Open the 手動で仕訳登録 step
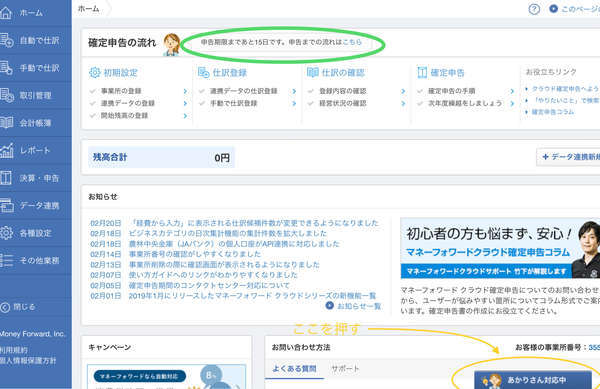This screenshot has width=600, height=389. (x=233, y=103)
